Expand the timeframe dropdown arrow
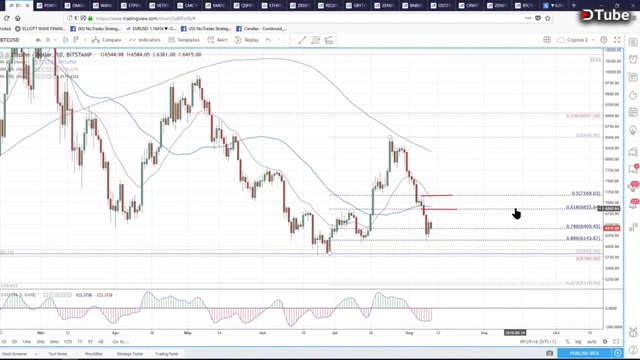This screenshot has width=640, height=360. click(55, 40)
